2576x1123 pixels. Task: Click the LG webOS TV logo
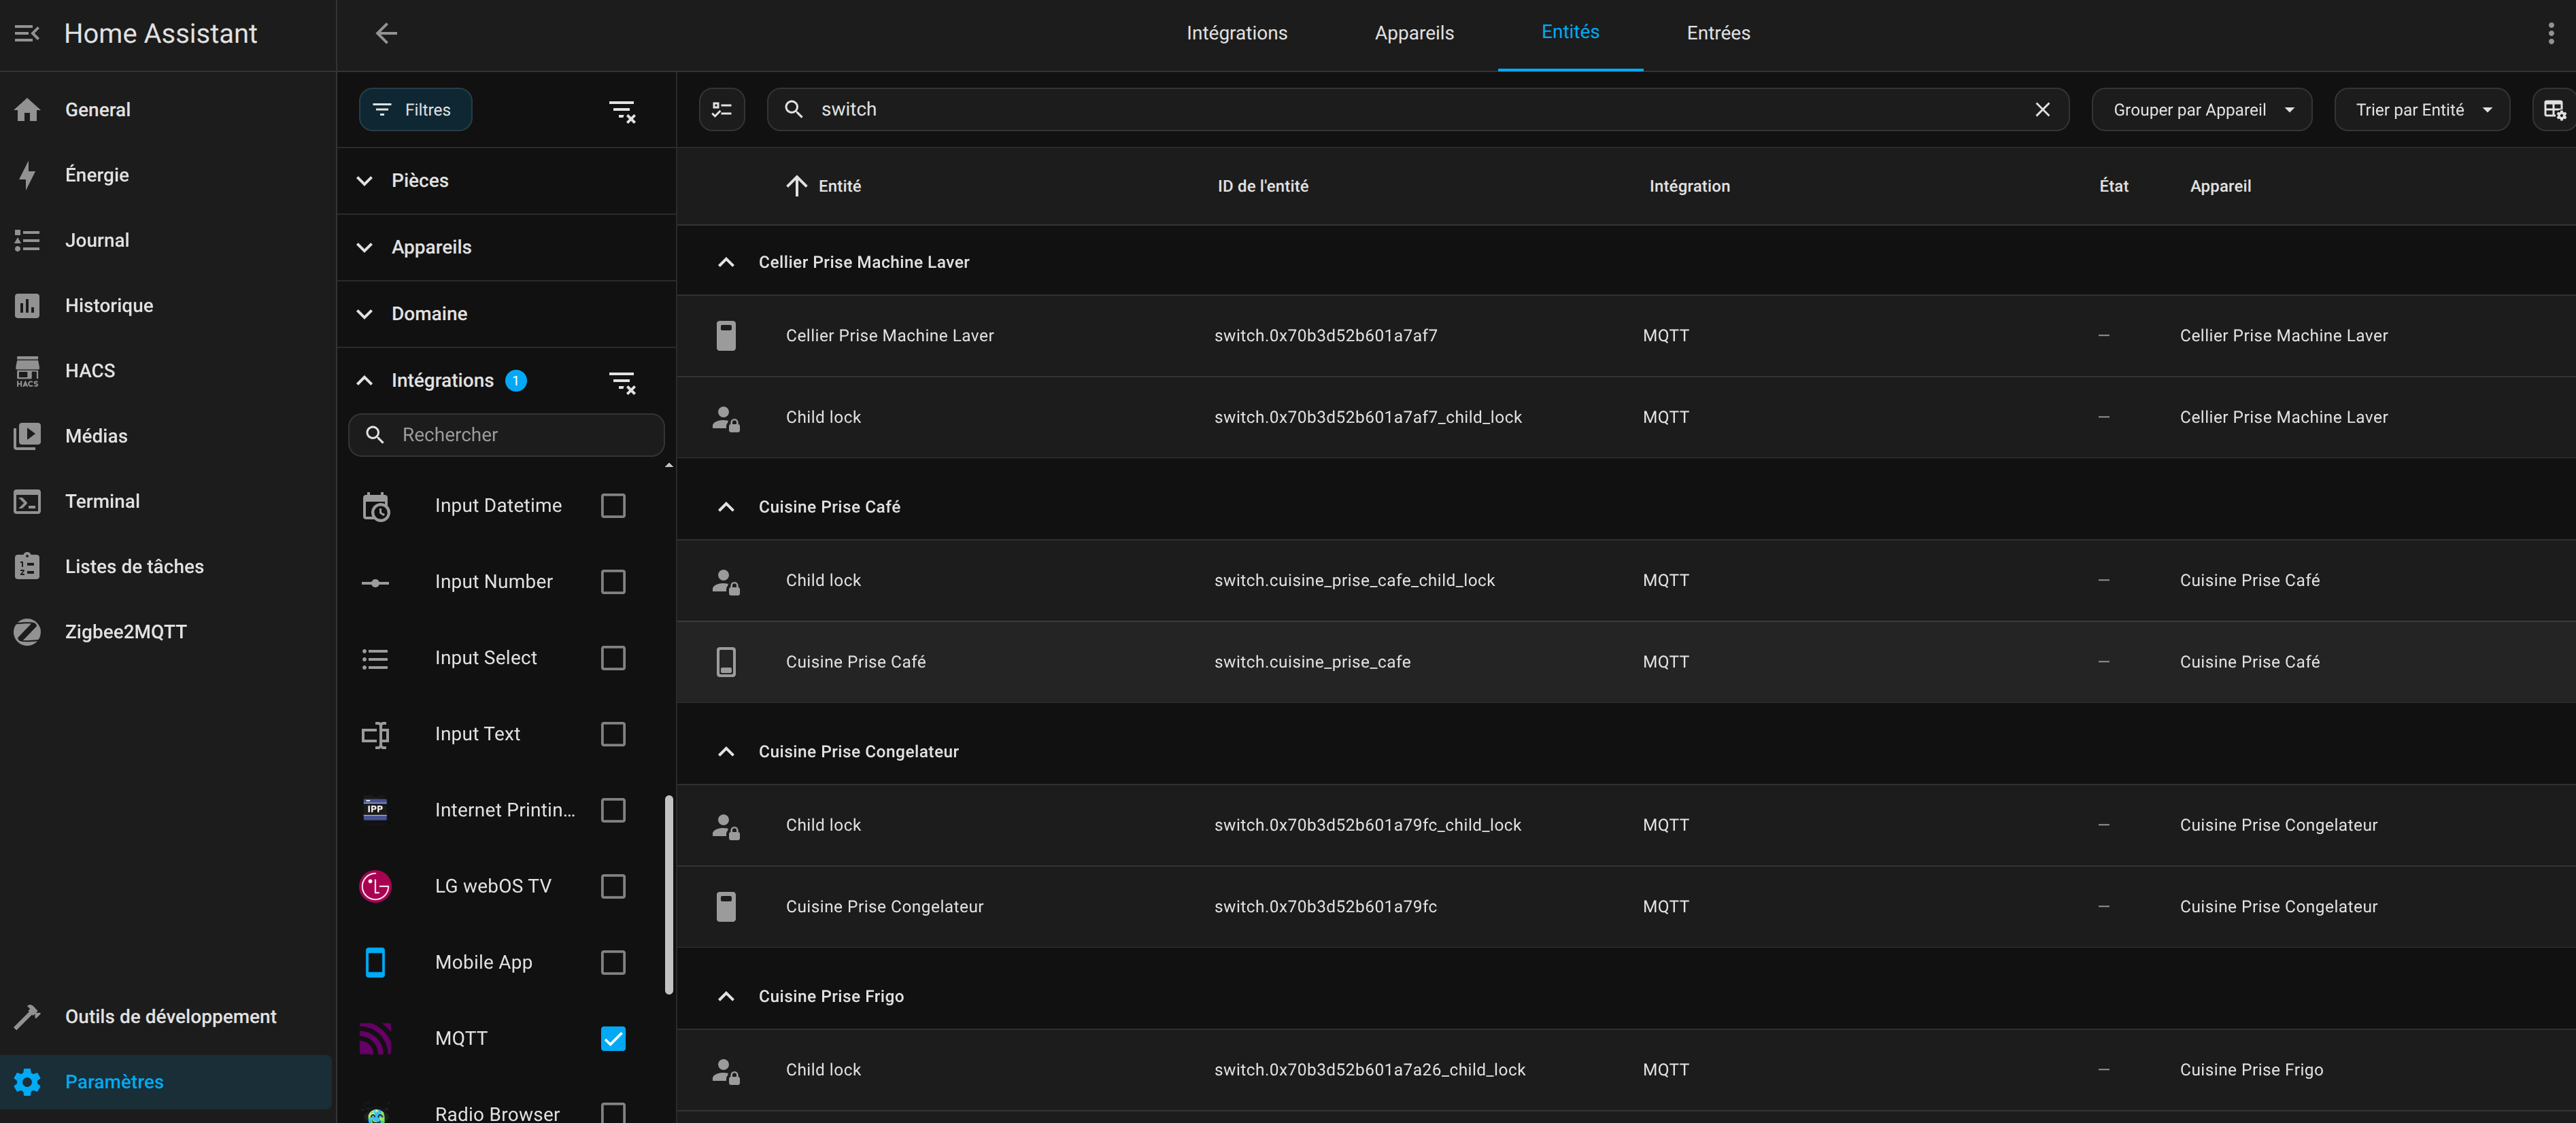[375, 886]
